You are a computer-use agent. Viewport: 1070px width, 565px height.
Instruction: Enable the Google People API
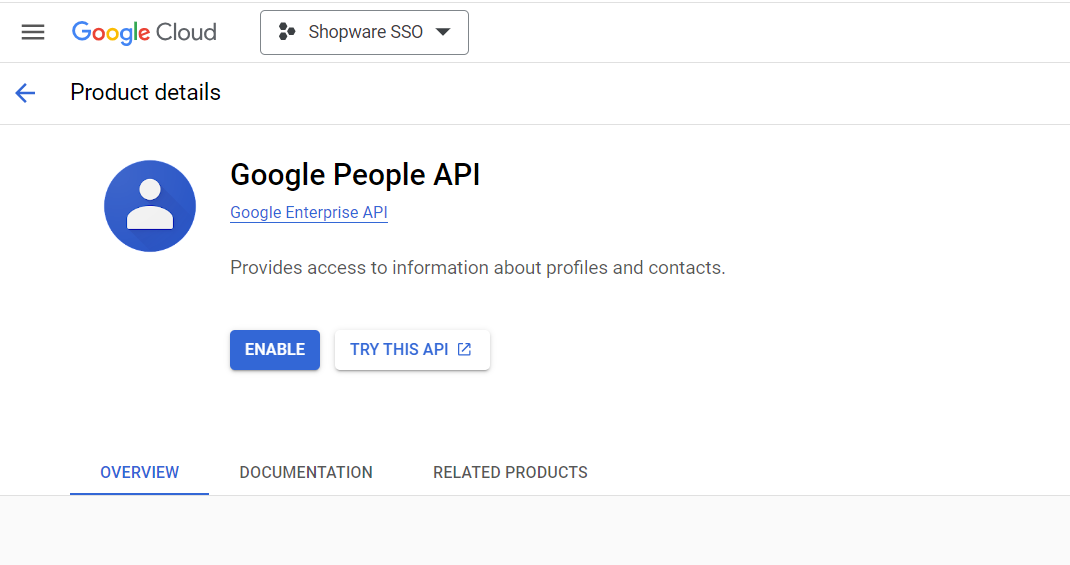pos(275,349)
